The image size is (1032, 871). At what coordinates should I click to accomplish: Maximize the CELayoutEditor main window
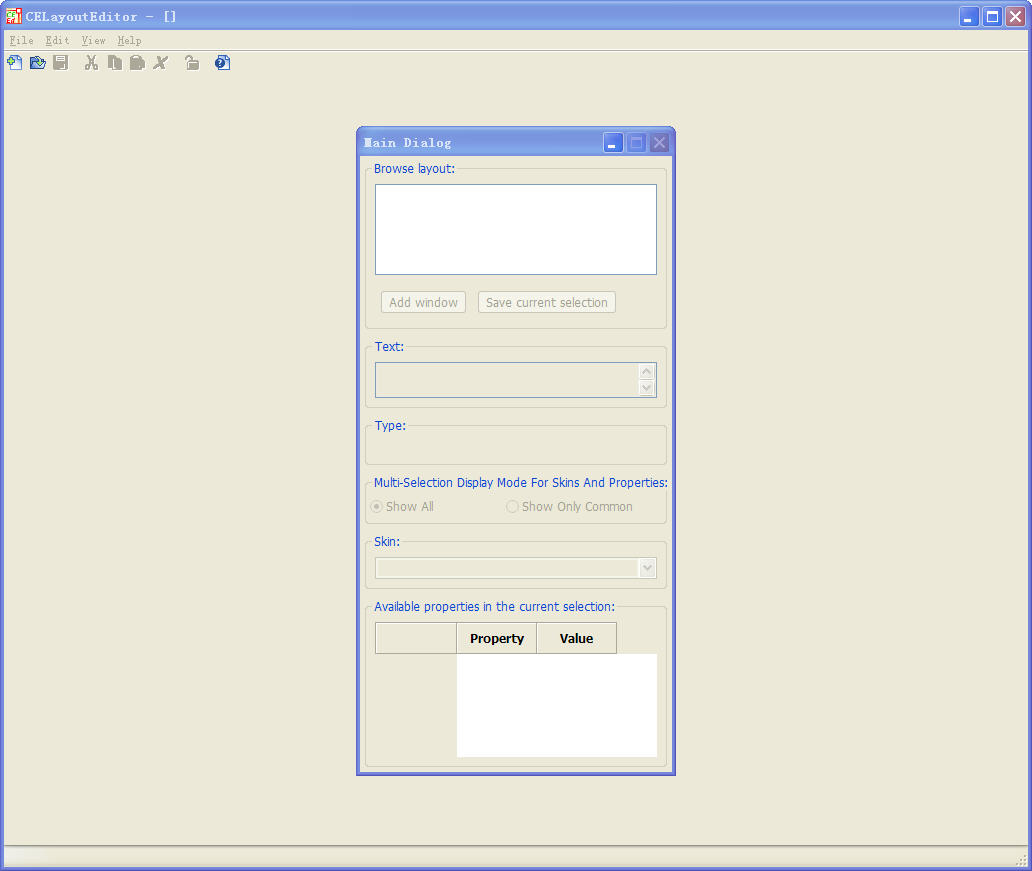(x=992, y=16)
